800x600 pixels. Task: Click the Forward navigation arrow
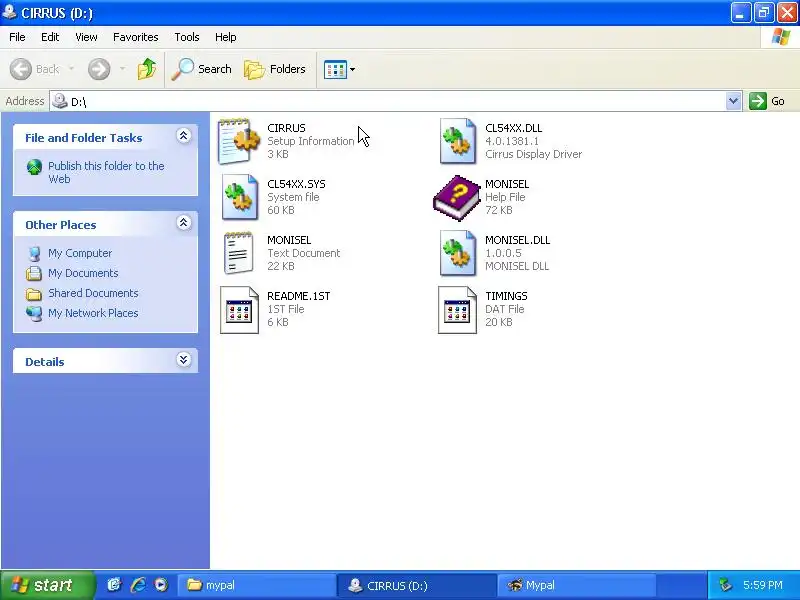point(99,69)
